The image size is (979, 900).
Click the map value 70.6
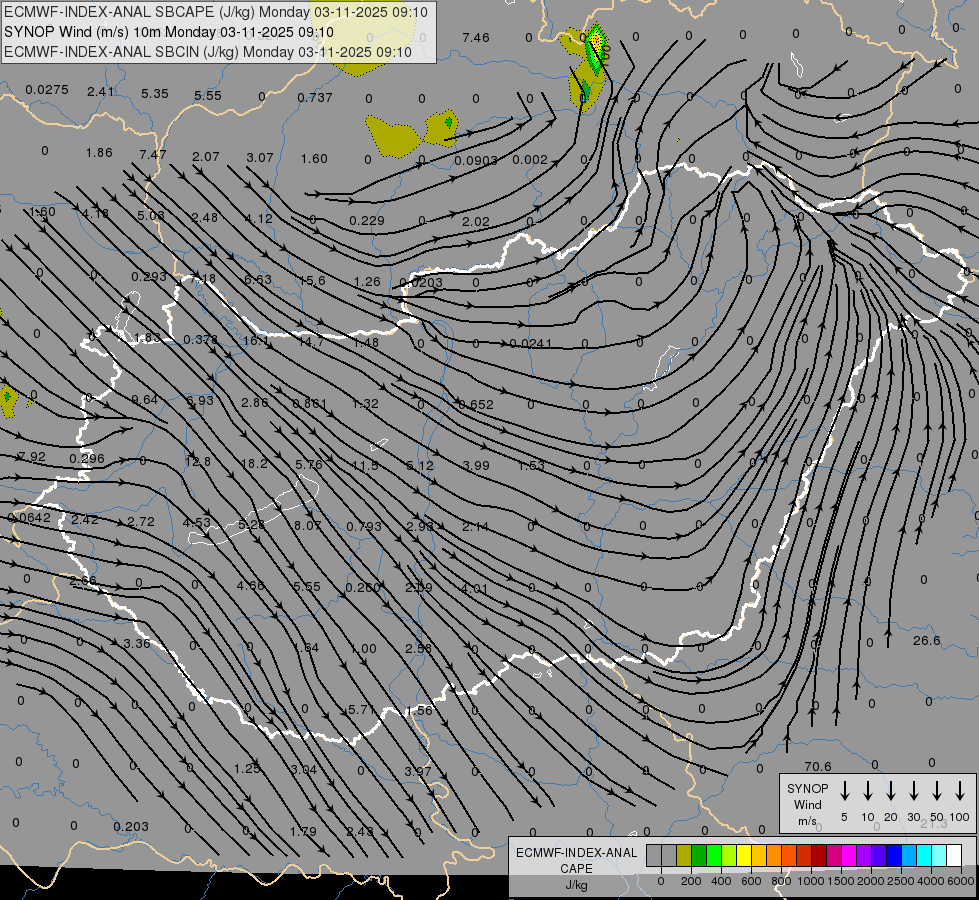[818, 766]
